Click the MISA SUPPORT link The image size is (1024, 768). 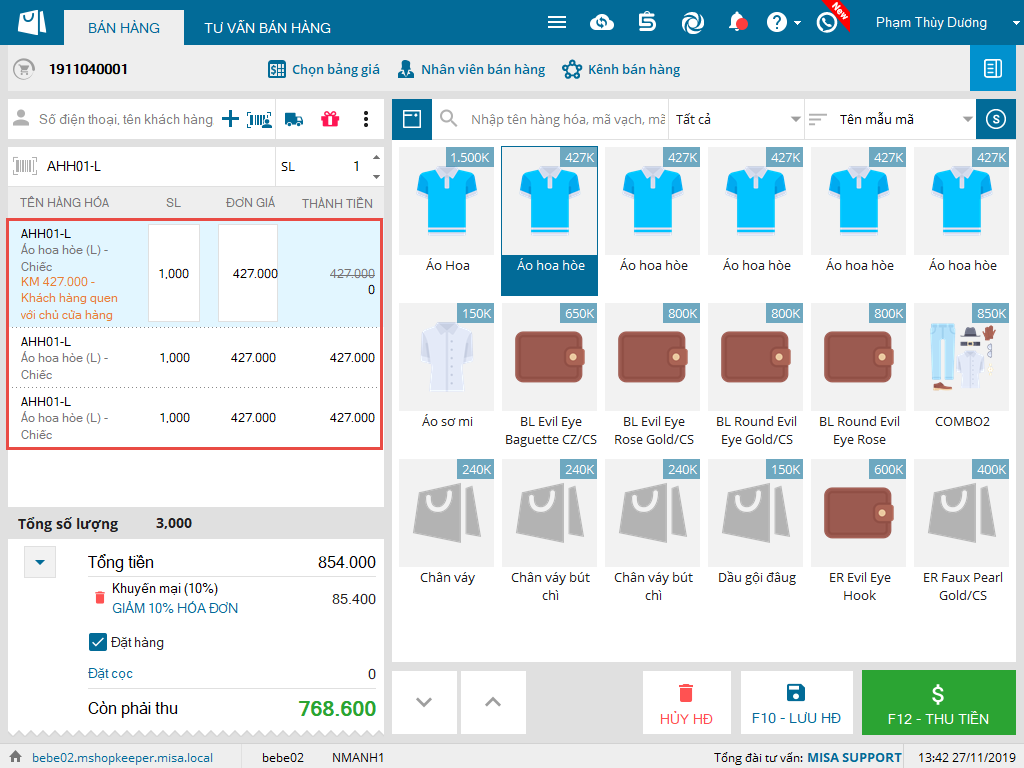tap(854, 758)
